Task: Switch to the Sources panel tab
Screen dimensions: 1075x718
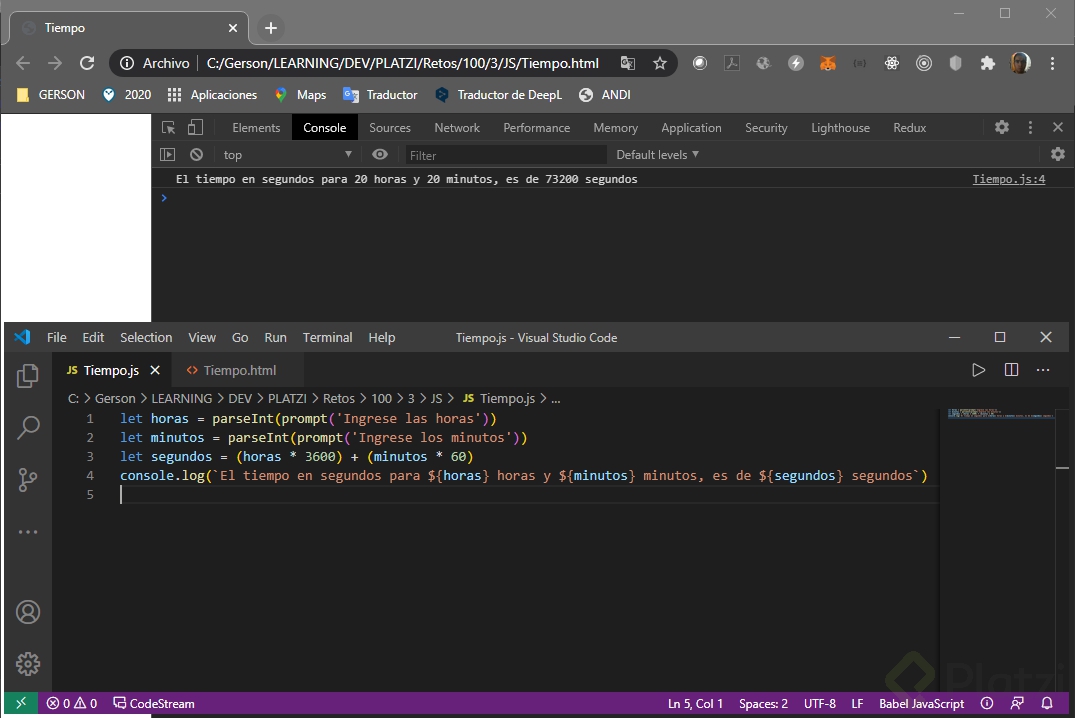Action: [389, 128]
